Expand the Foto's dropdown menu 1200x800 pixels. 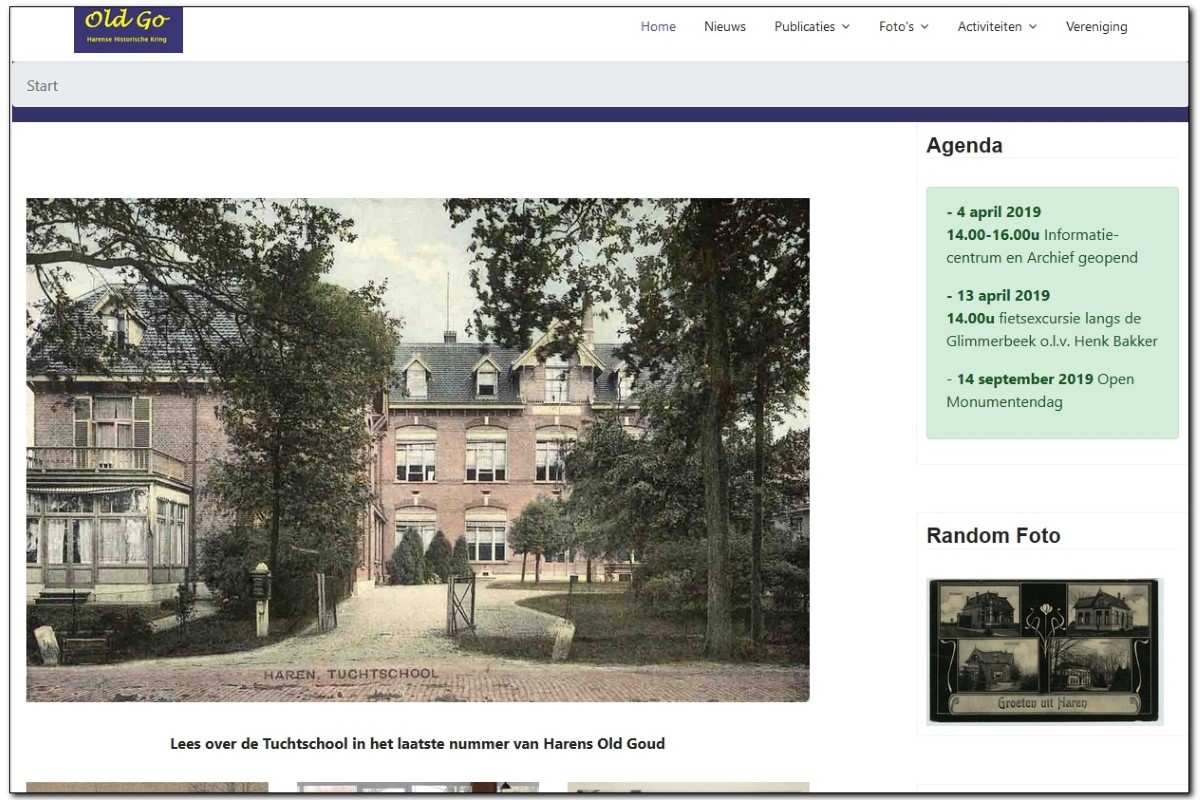click(x=904, y=27)
